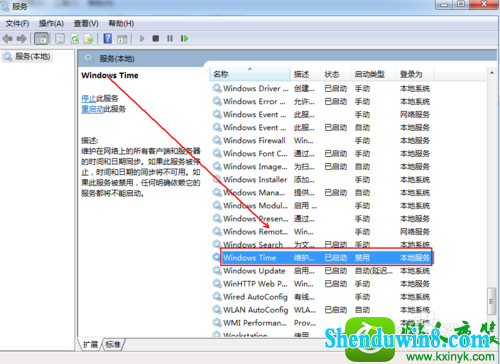Sort by the 状态 column header
Image resolution: width=500 pixels, height=364 pixels.
point(336,74)
